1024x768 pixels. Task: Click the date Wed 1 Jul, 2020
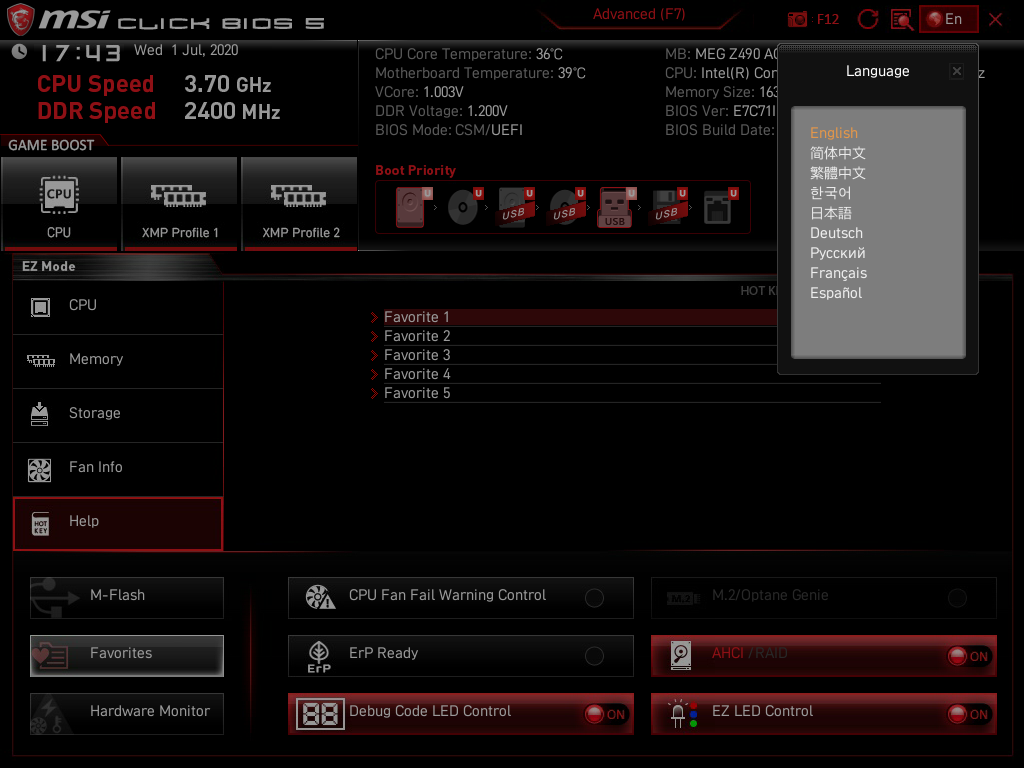tap(186, 50)
